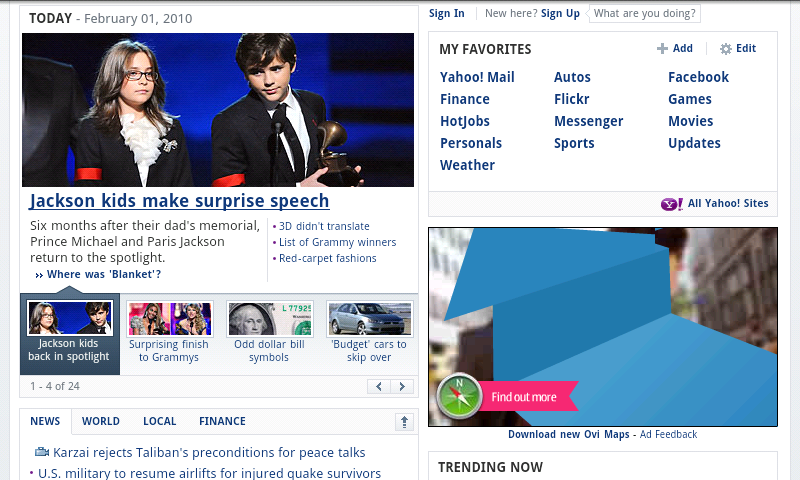Open 'Red-carpet fashions' link
The image size is (800, 480).
pyautogui.click(x=328, y=259)
